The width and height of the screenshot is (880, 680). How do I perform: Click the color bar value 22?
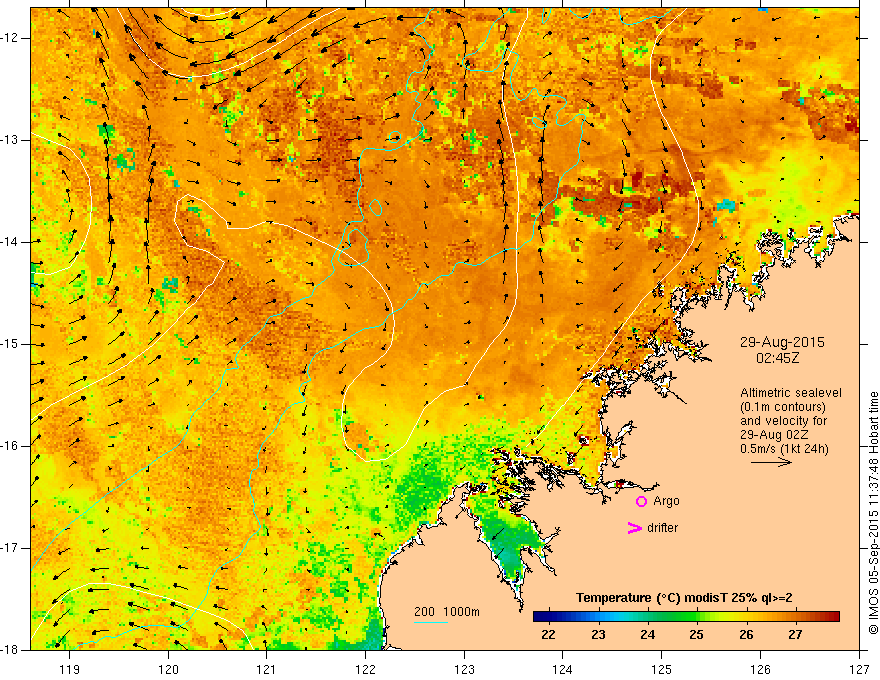[x=548, y=635]
